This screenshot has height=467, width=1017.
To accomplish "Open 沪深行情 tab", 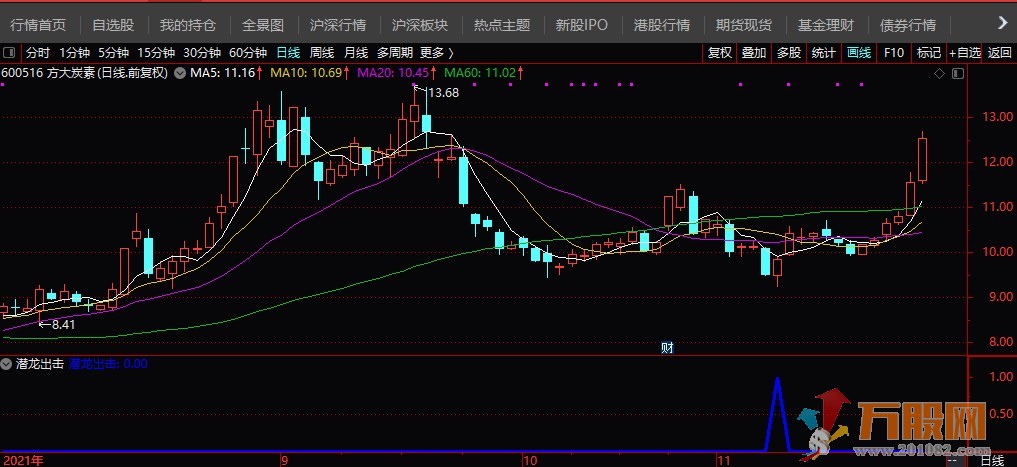I will tap(338, 25).
